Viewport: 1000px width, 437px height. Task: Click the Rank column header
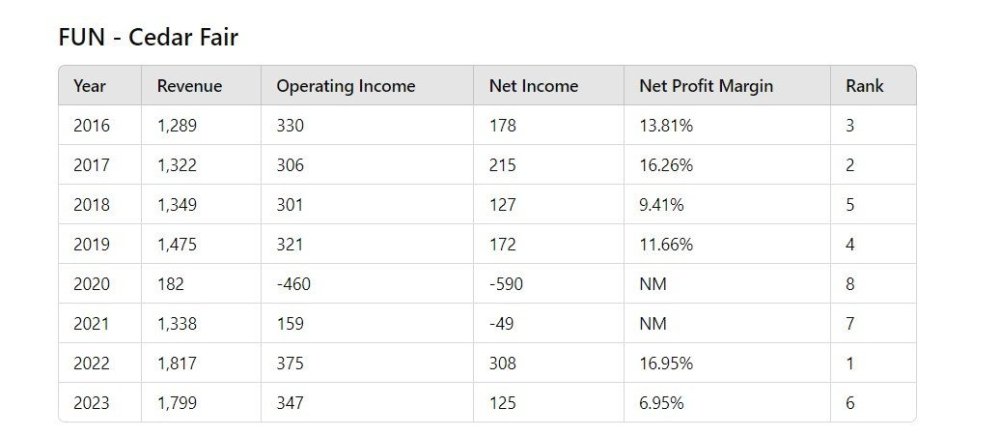[x=864, y=86]
